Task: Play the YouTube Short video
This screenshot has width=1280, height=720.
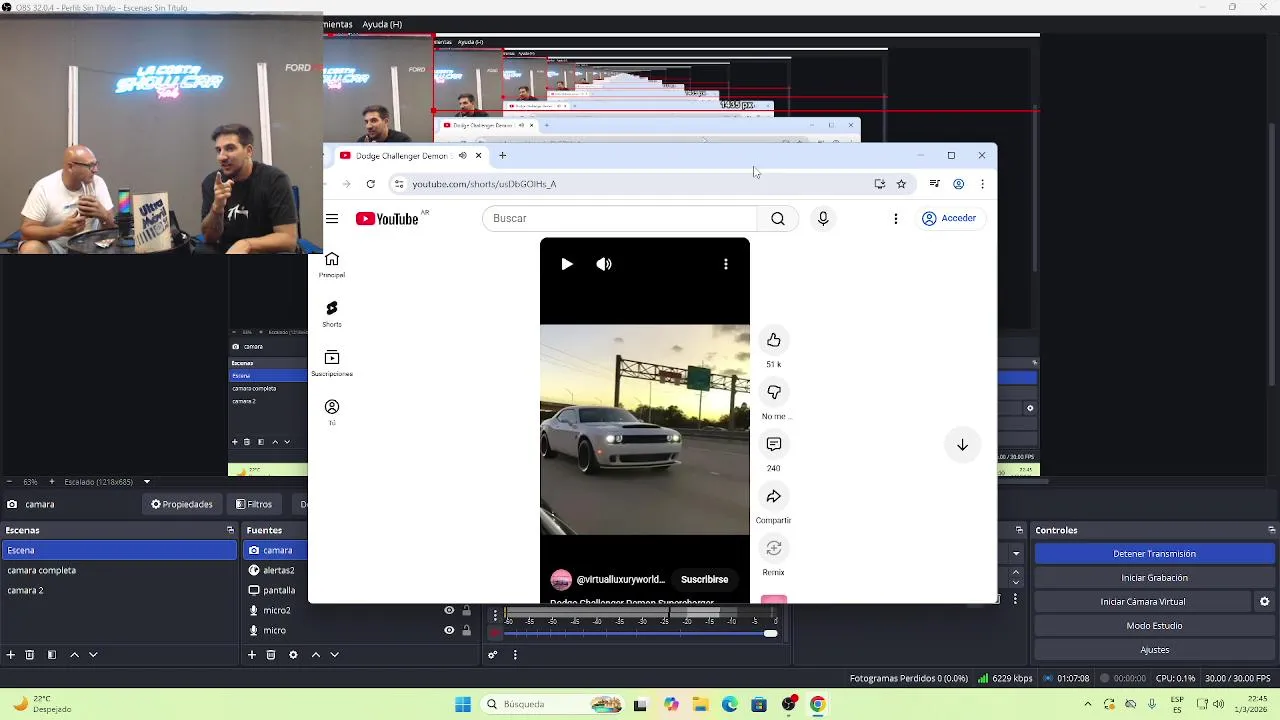Action: pos(566,264)
